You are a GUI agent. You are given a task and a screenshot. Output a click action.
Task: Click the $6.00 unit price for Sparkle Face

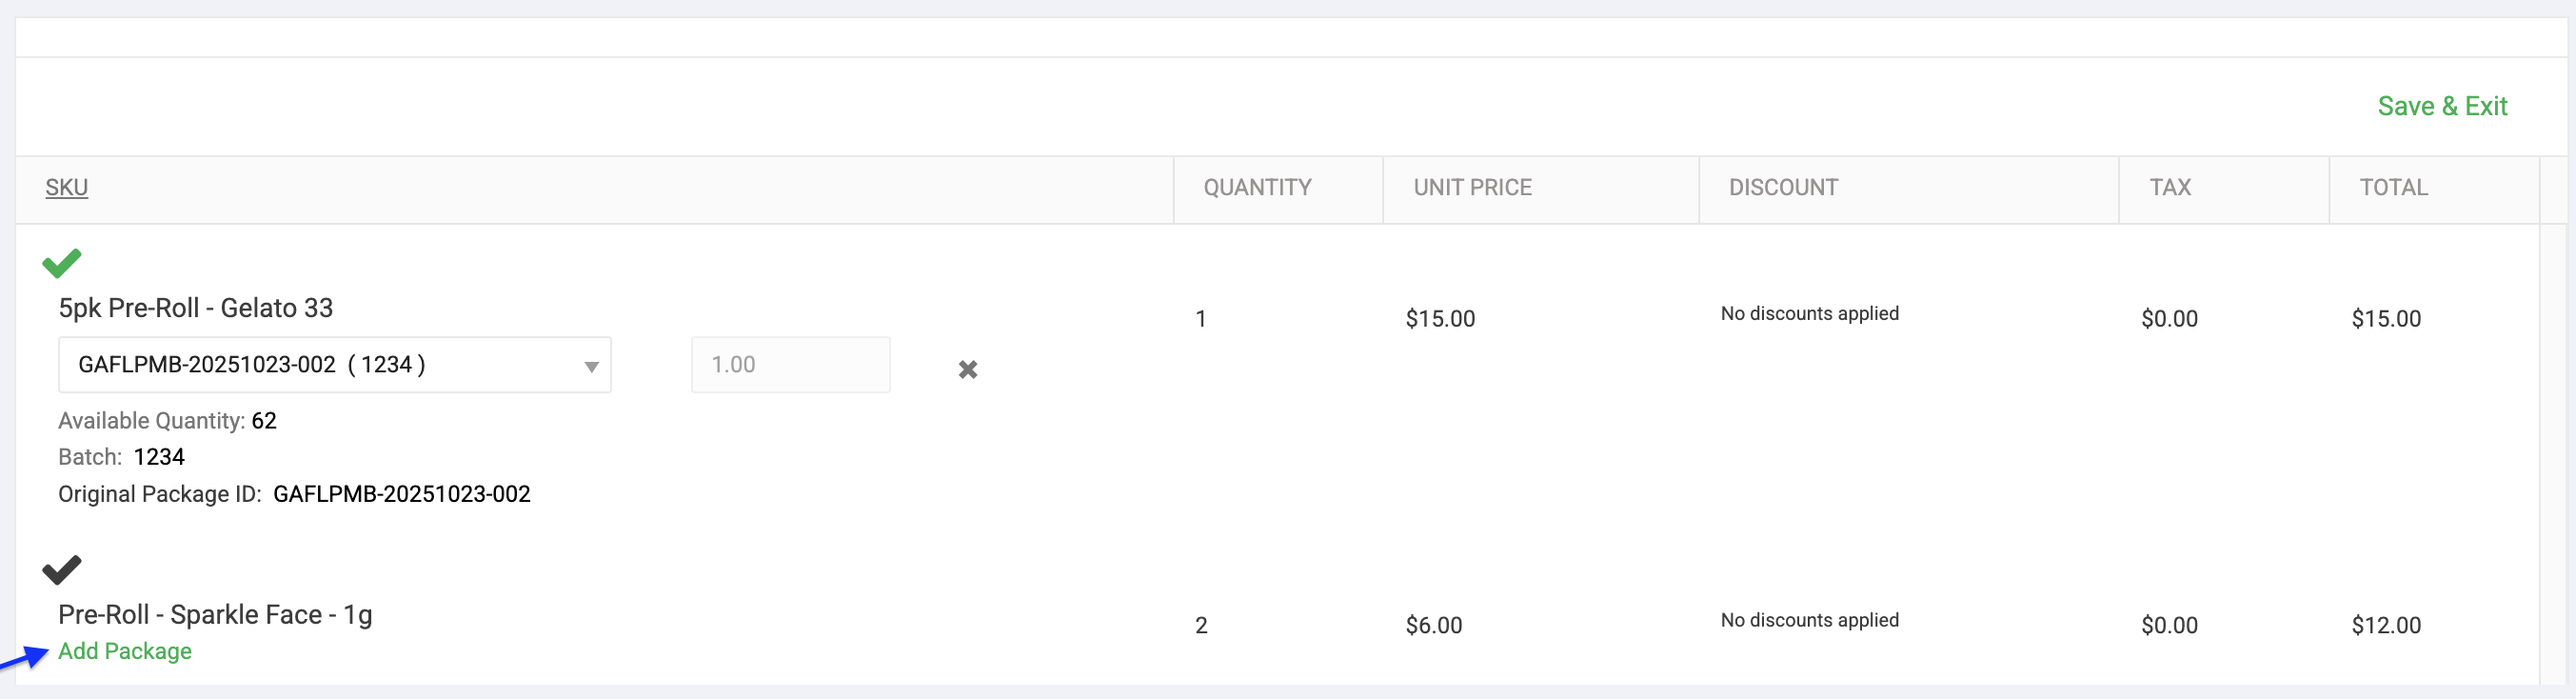[x=1433, y=625]
